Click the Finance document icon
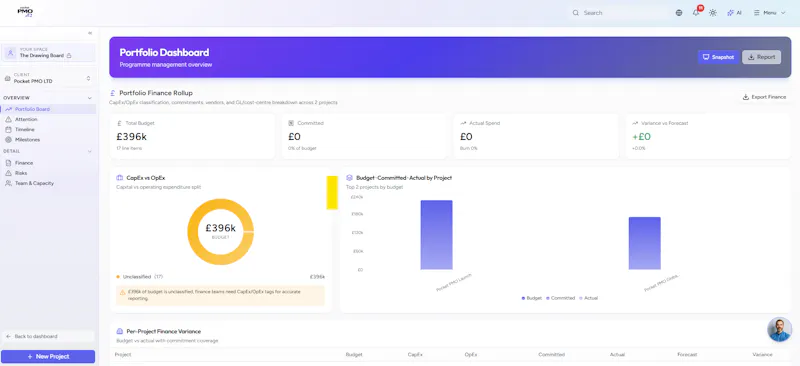Viewport: 800px width, 366px height. [x=8, y=163]
